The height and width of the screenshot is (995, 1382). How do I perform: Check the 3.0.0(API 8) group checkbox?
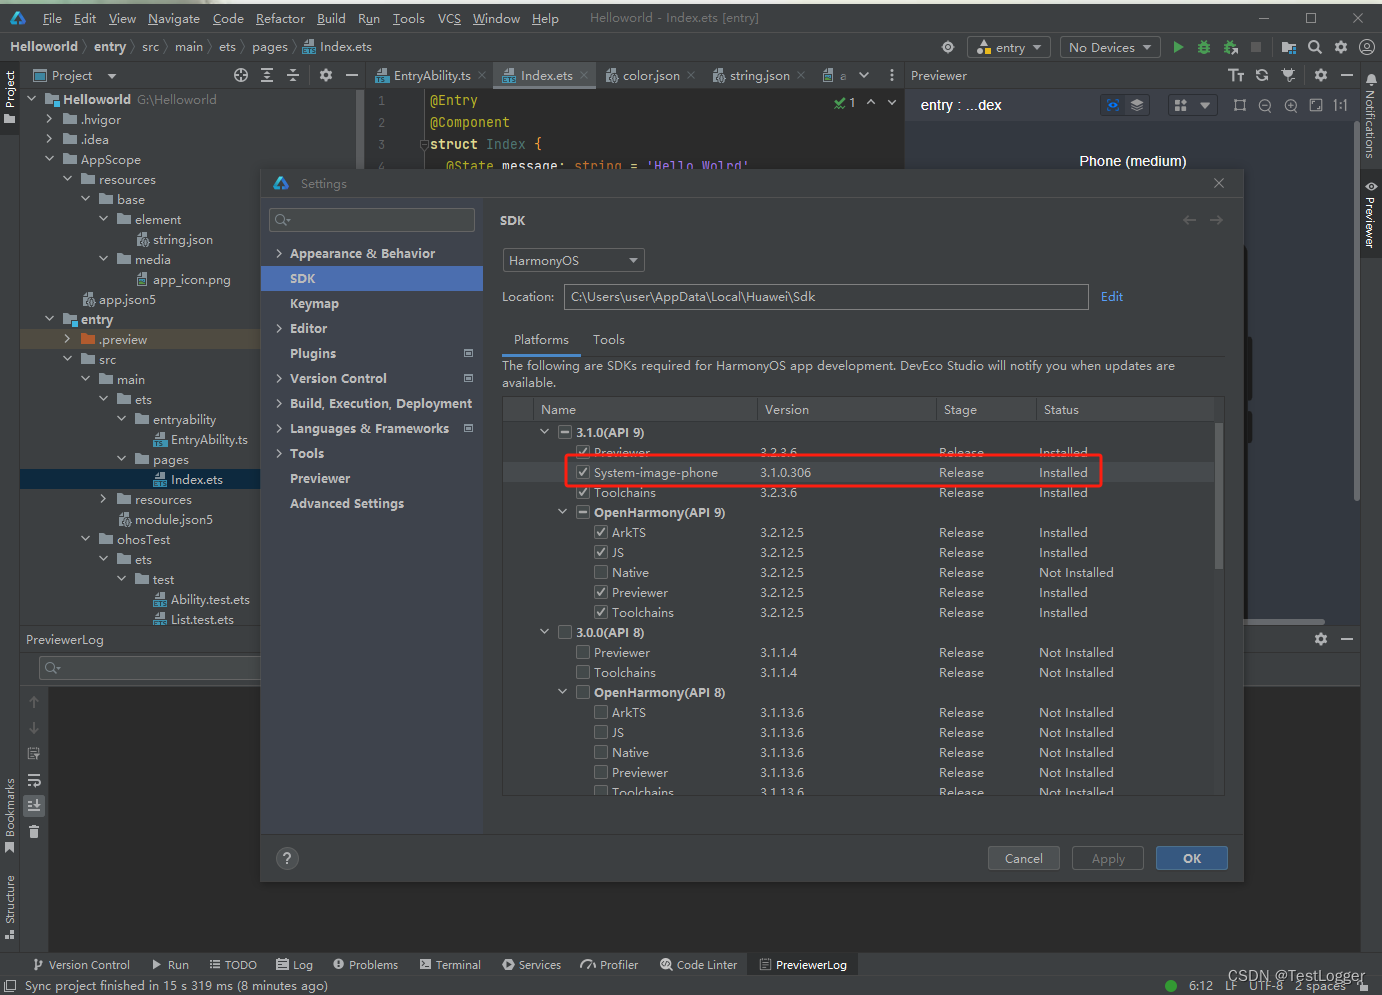tap(565, 632)
